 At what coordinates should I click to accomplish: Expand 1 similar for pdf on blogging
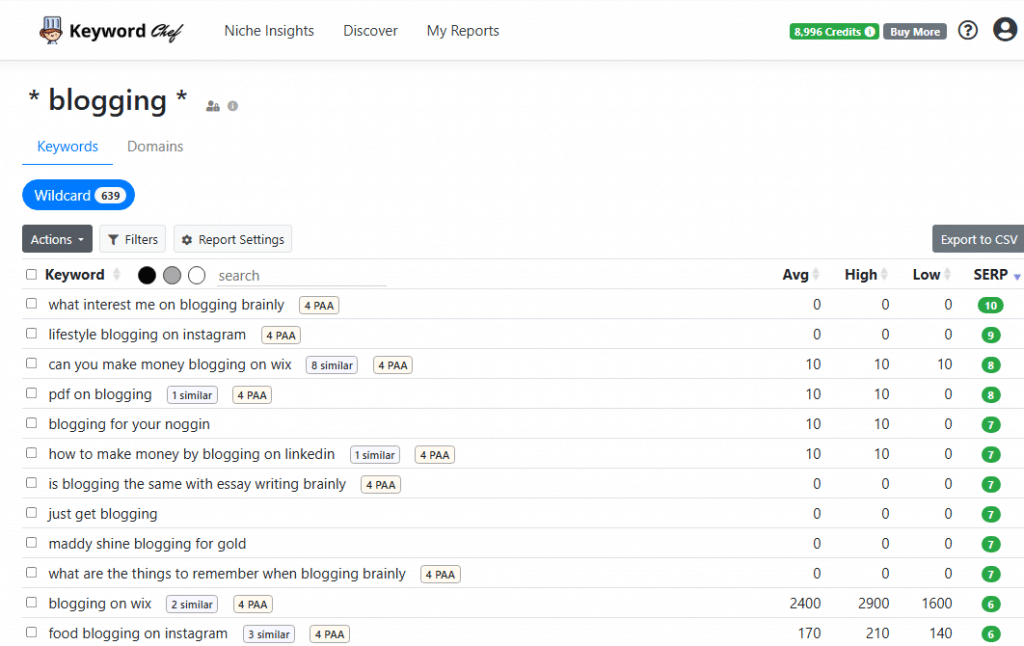192,395
